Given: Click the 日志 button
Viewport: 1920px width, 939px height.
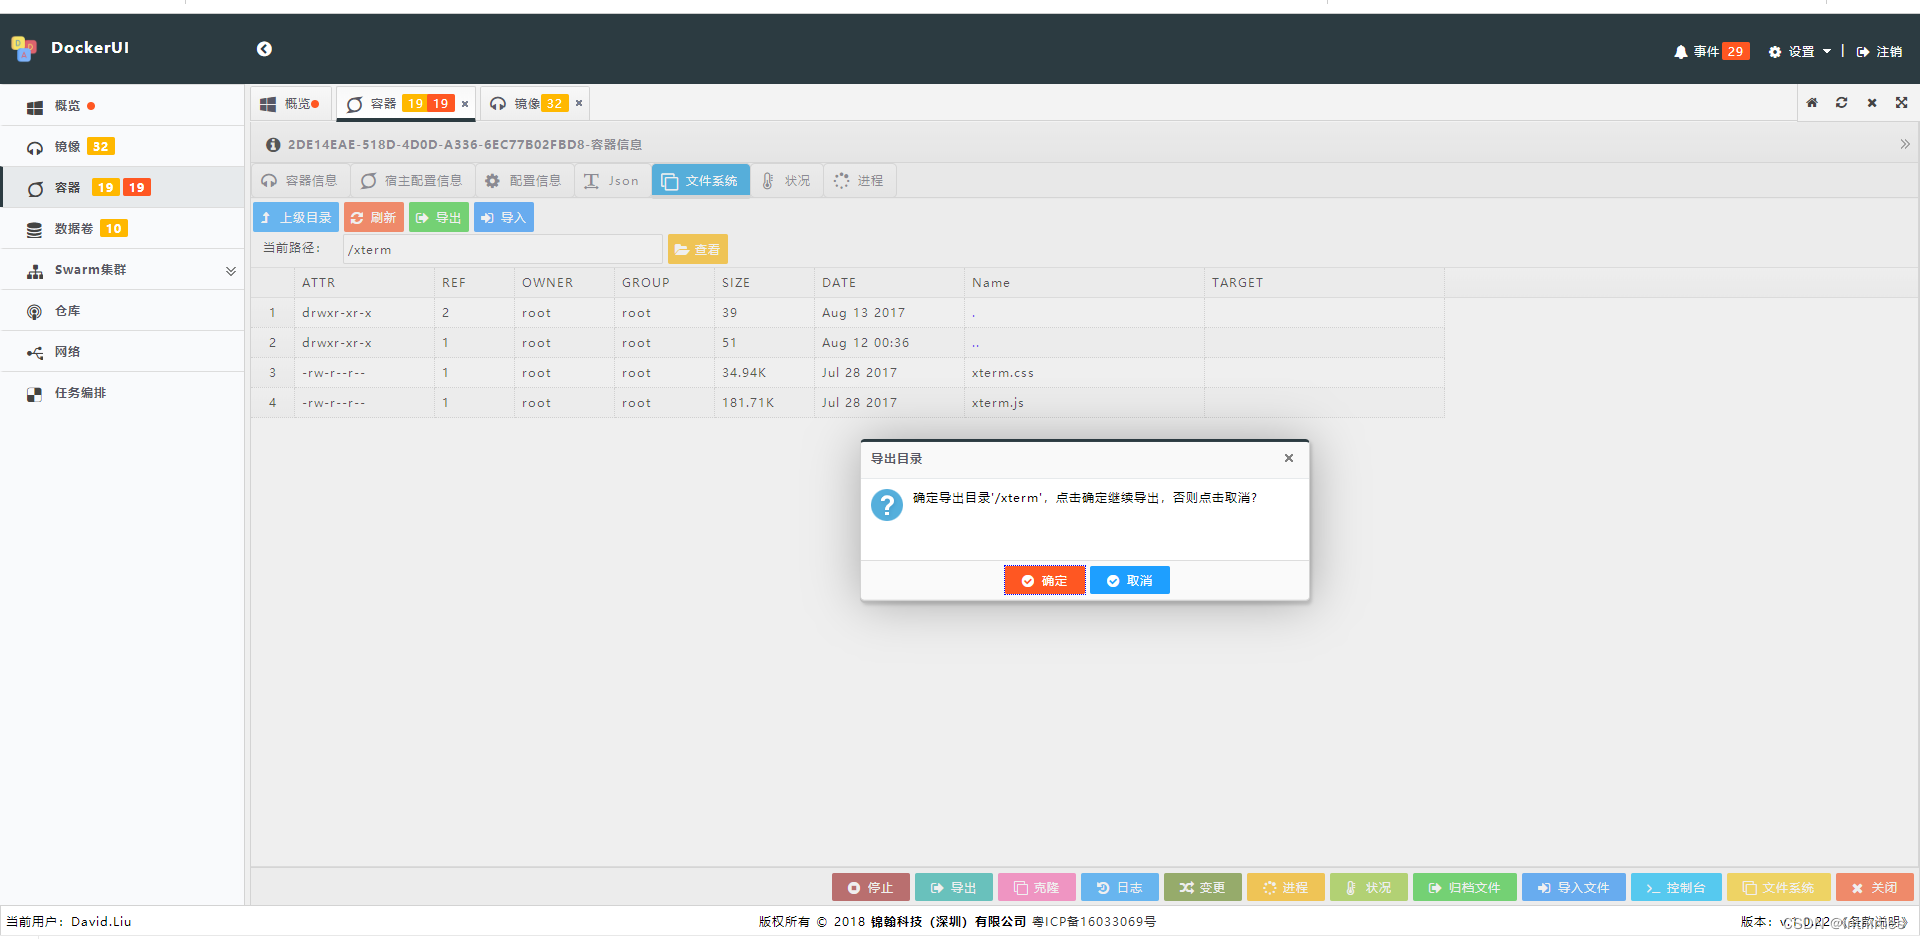Looking at the screenshot, I should click(x=1120, y=887).
